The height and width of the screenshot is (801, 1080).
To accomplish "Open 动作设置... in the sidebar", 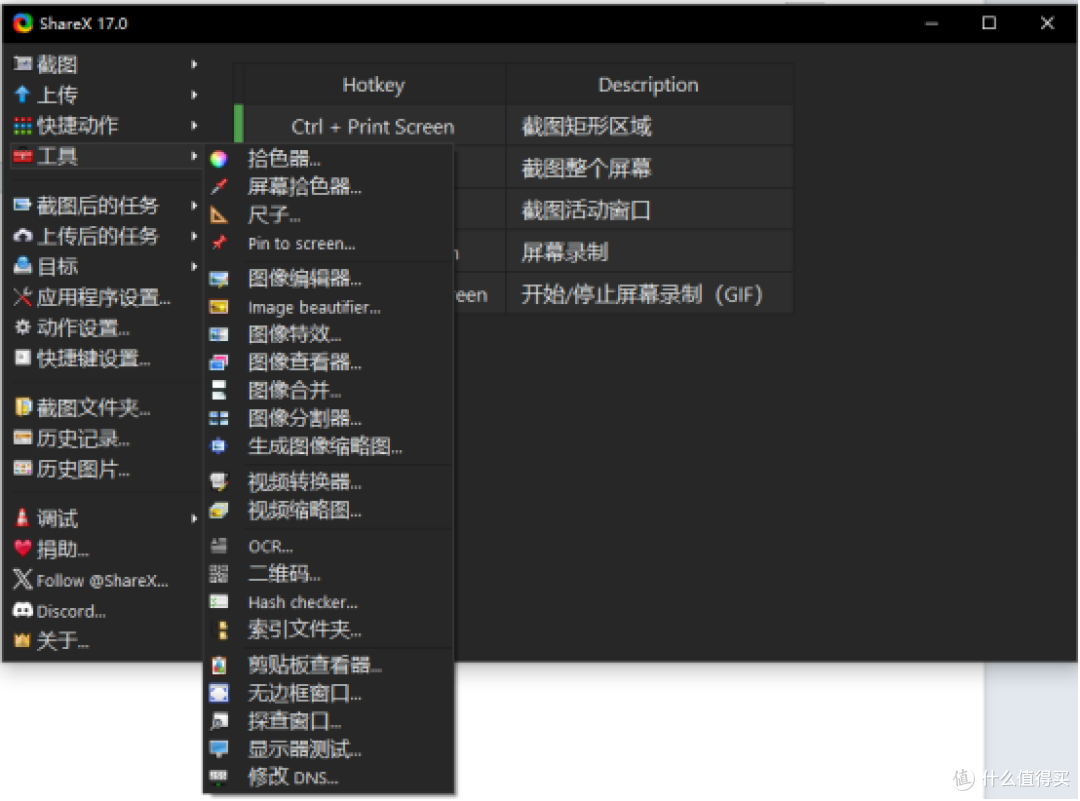I will point(105,328).
